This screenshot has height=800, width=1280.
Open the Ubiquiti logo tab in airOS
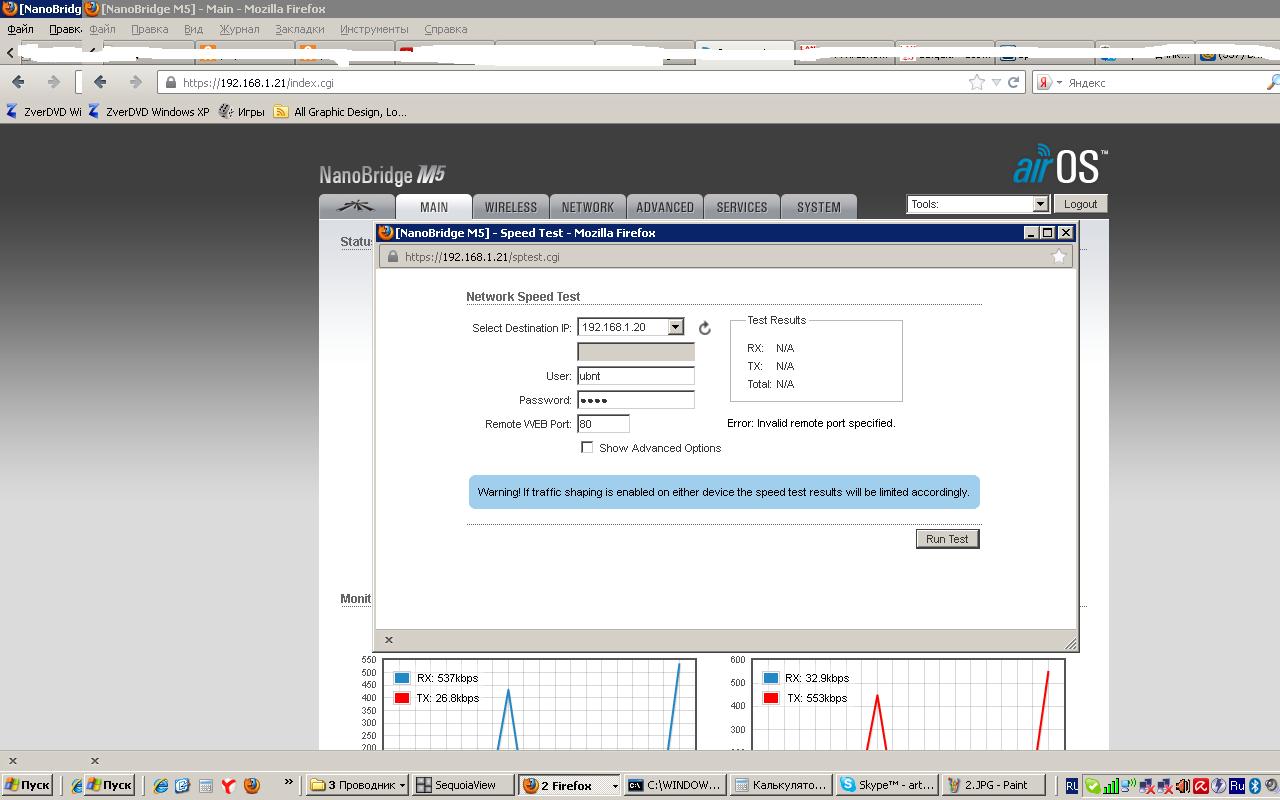[x=356, y=207]
